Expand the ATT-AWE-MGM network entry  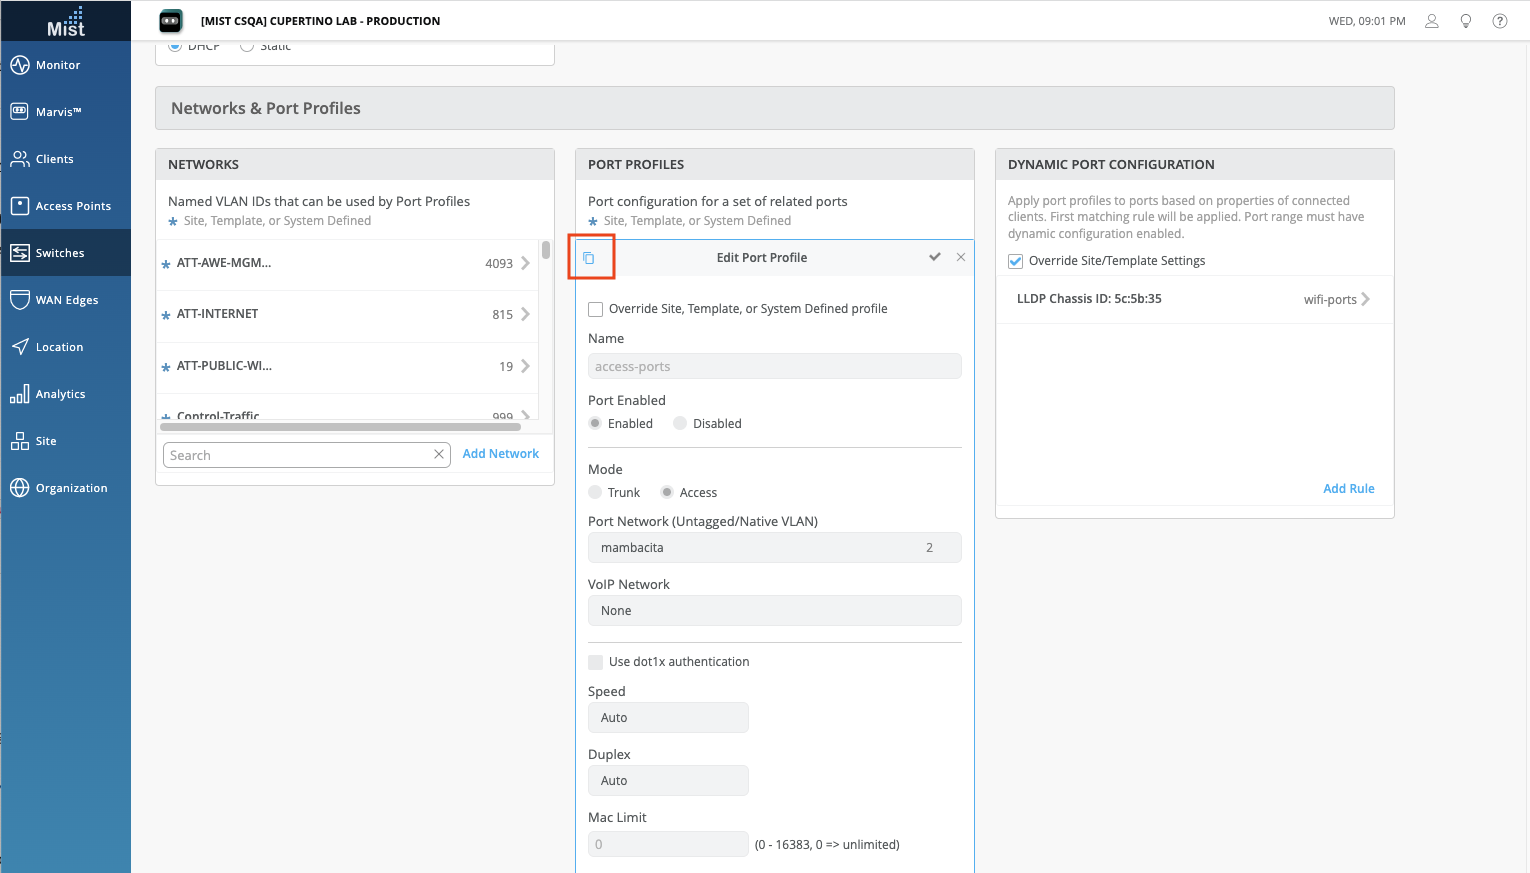(525, 264)
